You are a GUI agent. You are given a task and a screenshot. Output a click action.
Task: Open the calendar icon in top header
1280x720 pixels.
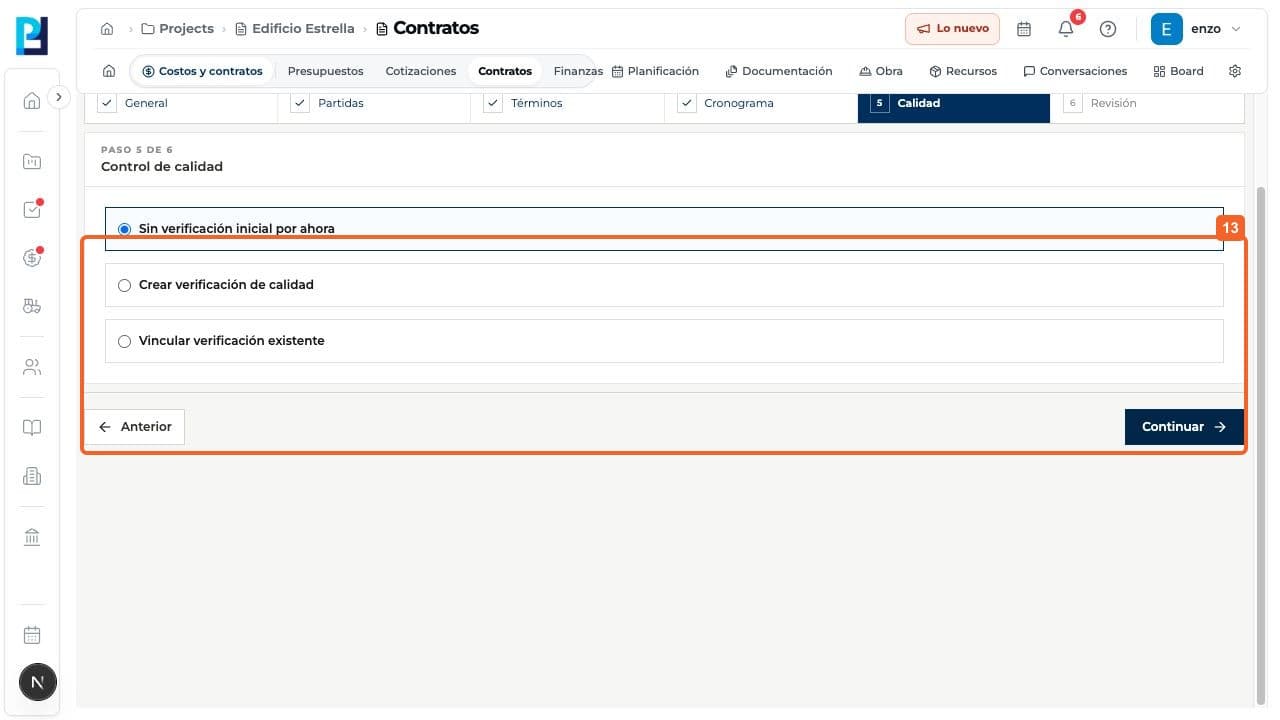pyautogui.click(x=1024, y=29)
